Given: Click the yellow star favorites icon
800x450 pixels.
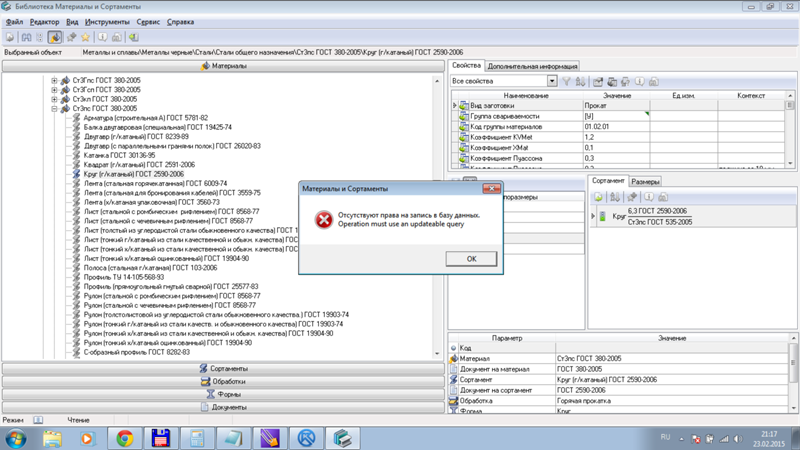Looking at the screenshot, I should tap(85, 37).
